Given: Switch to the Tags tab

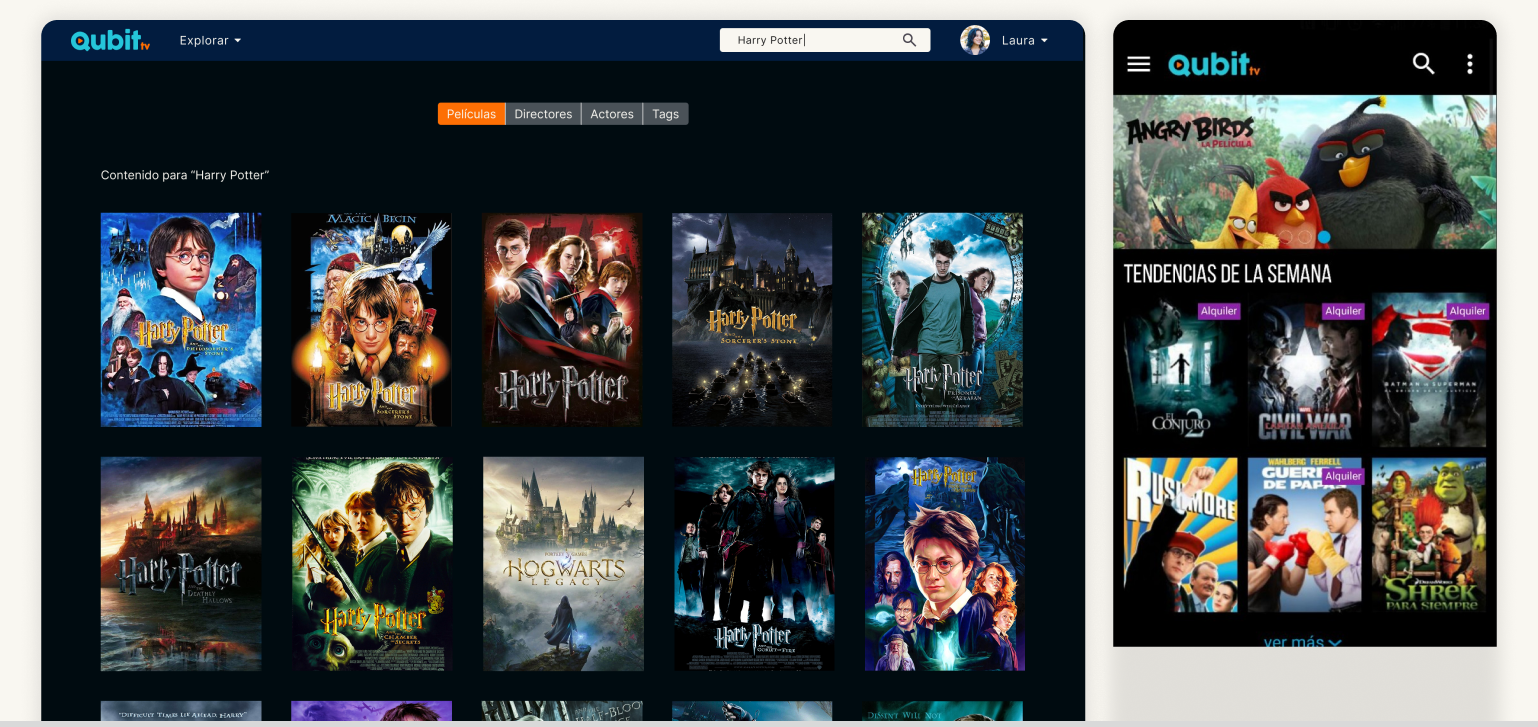Looking at the screenshot, I should coord(665,114).
